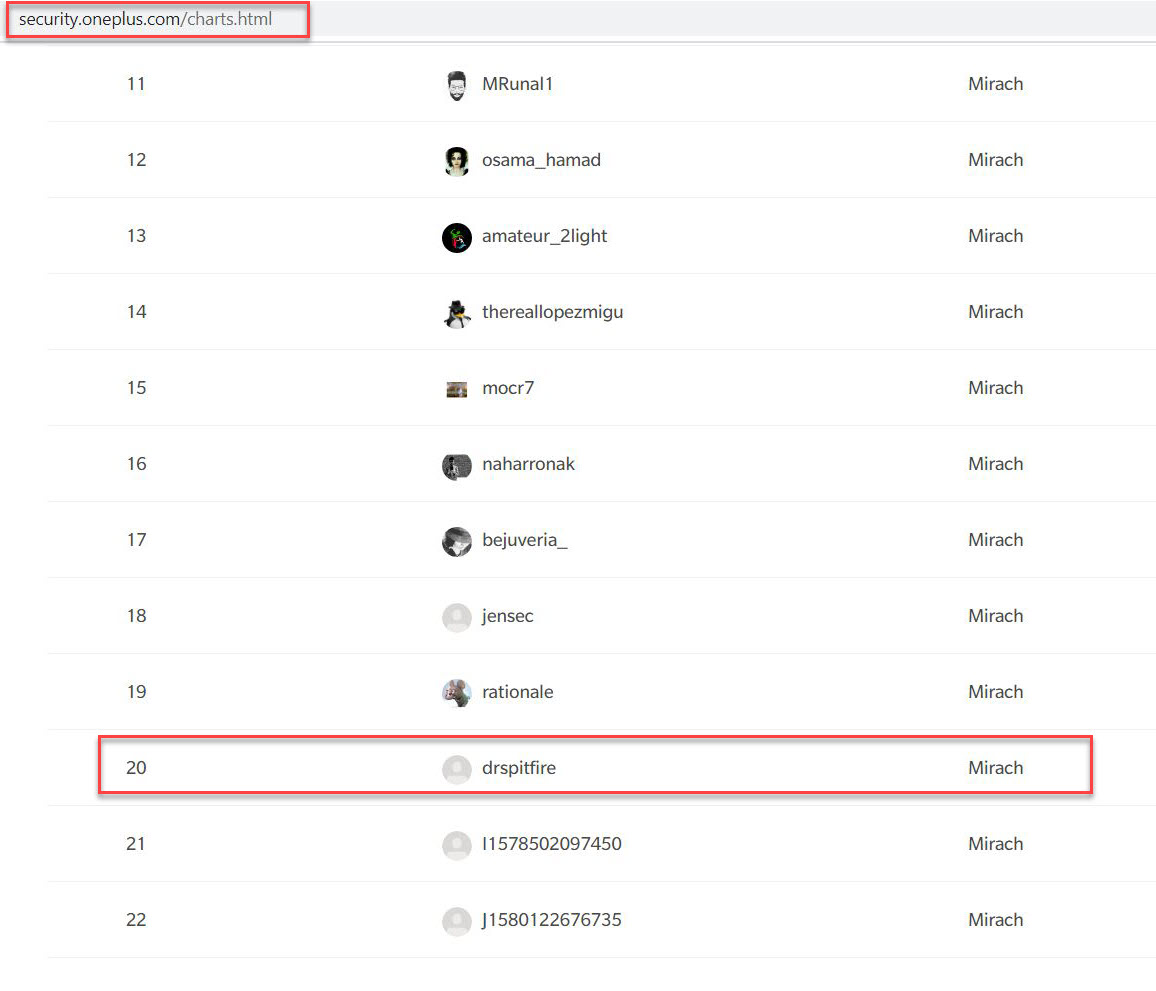Viewport: 1156px width, 991px height.
Task: Click rank number 16
Action: pos(136,464)
